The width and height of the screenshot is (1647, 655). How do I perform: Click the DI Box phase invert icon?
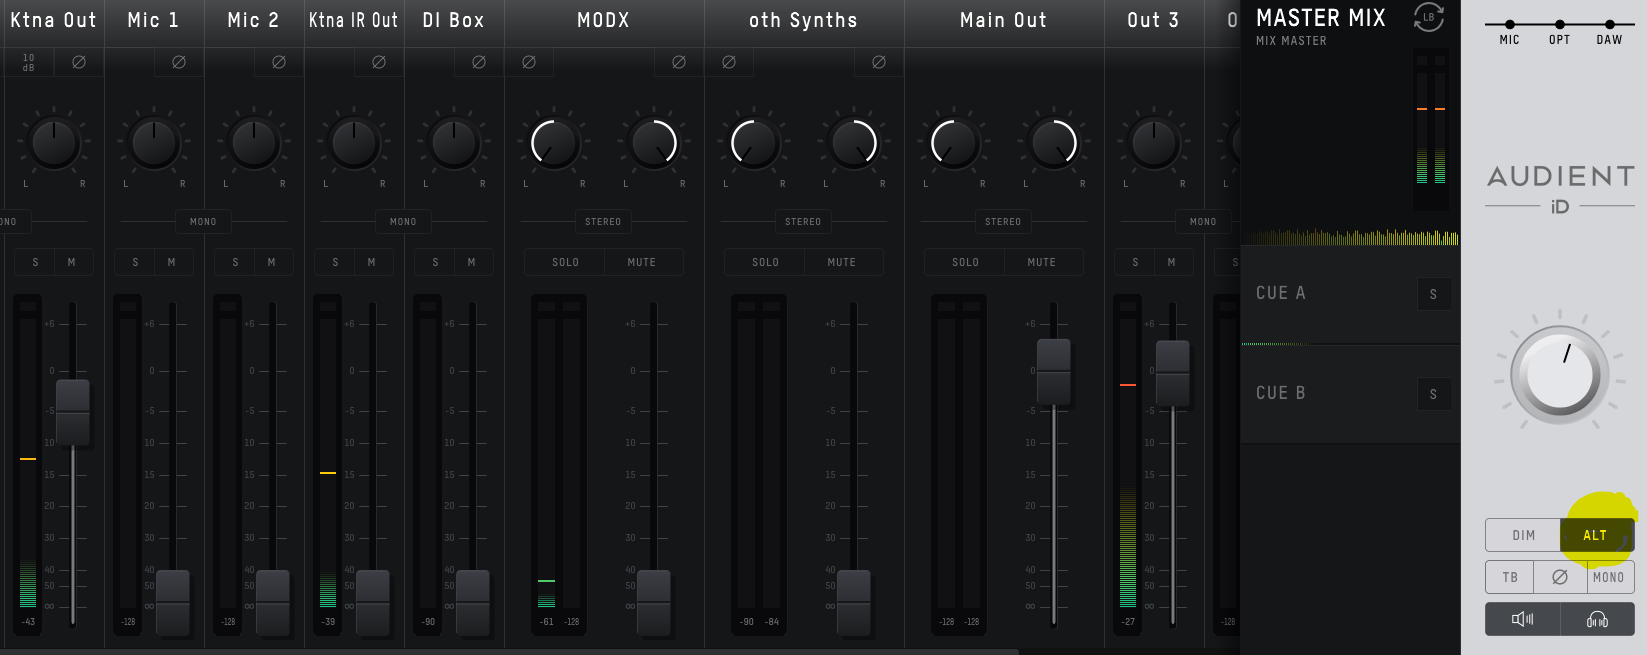pos(479,62)
